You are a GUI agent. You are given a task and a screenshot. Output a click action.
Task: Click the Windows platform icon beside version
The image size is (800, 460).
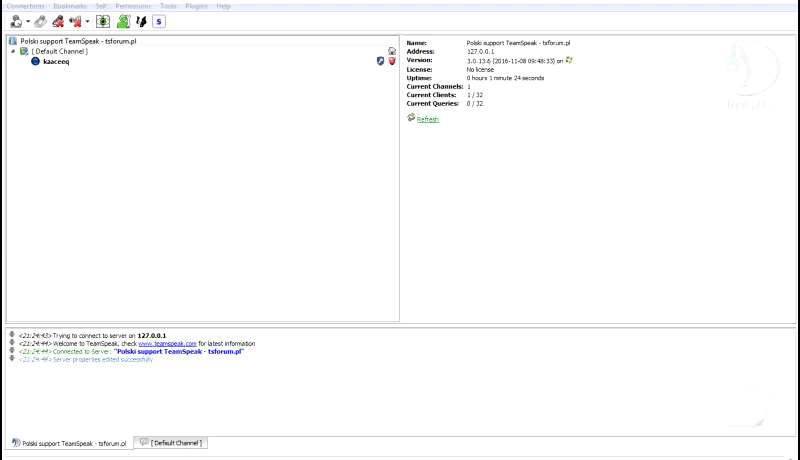click(x=569, y=60)
